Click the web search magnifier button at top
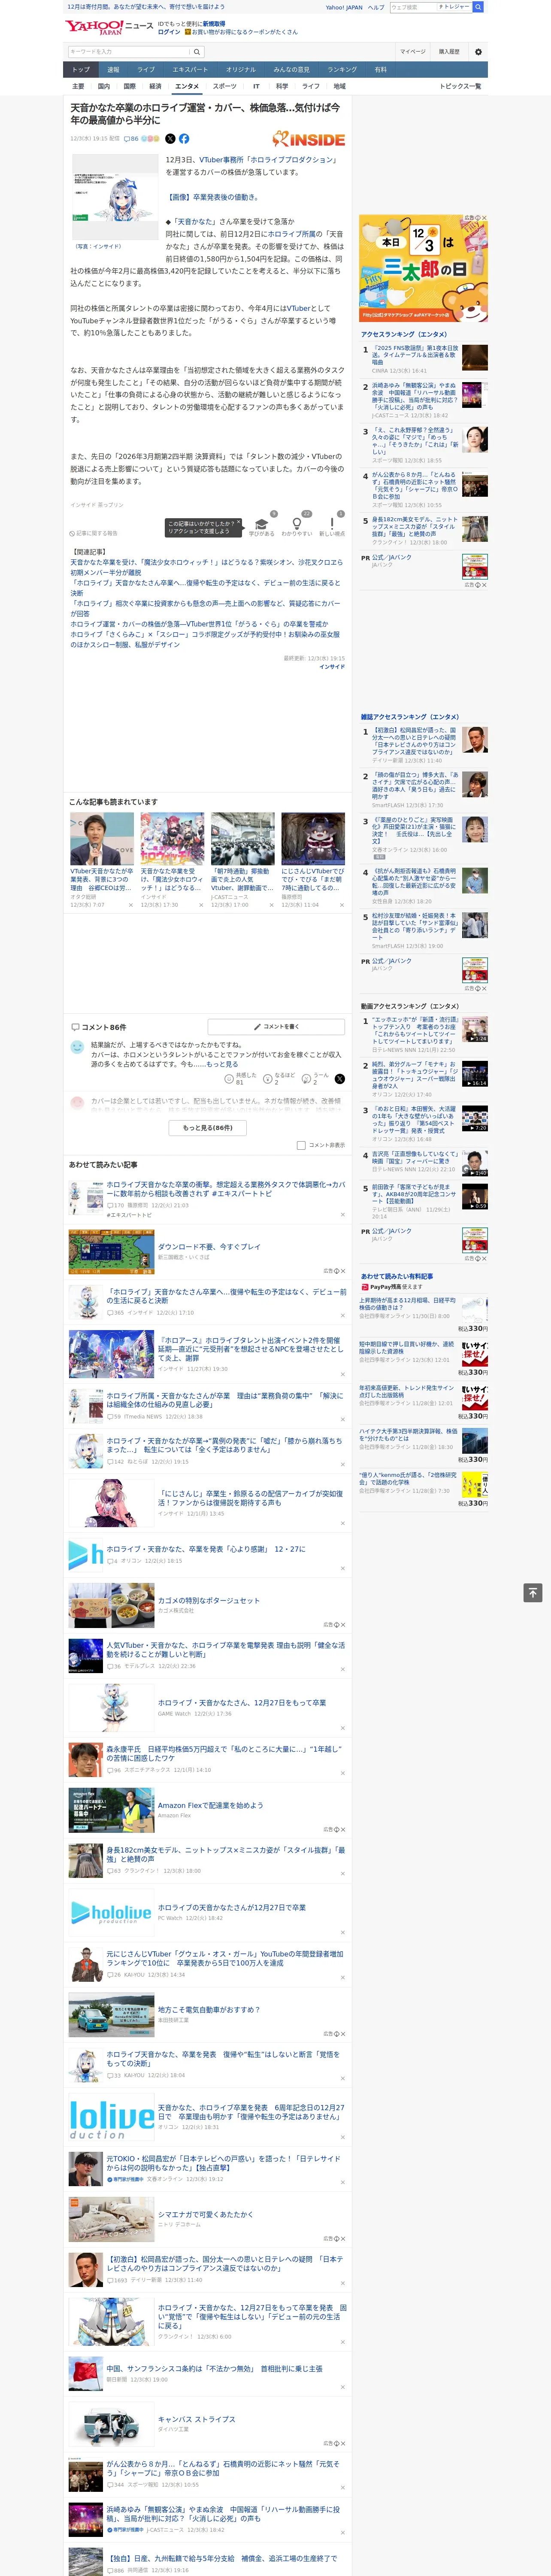The width and height of the screenshot is (551, 2576). 478,7
